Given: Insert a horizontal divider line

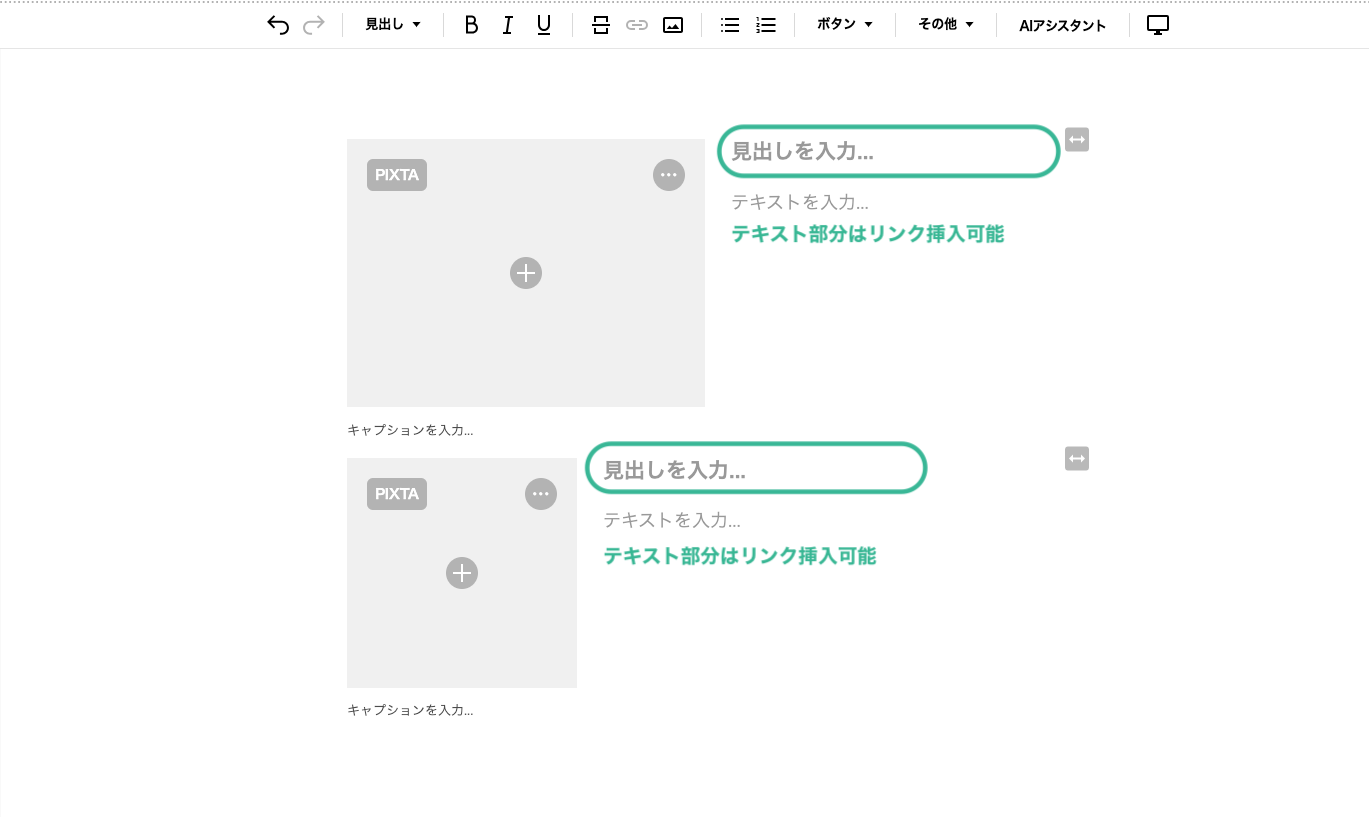Looking at the screenshot, I should (600, 25).
